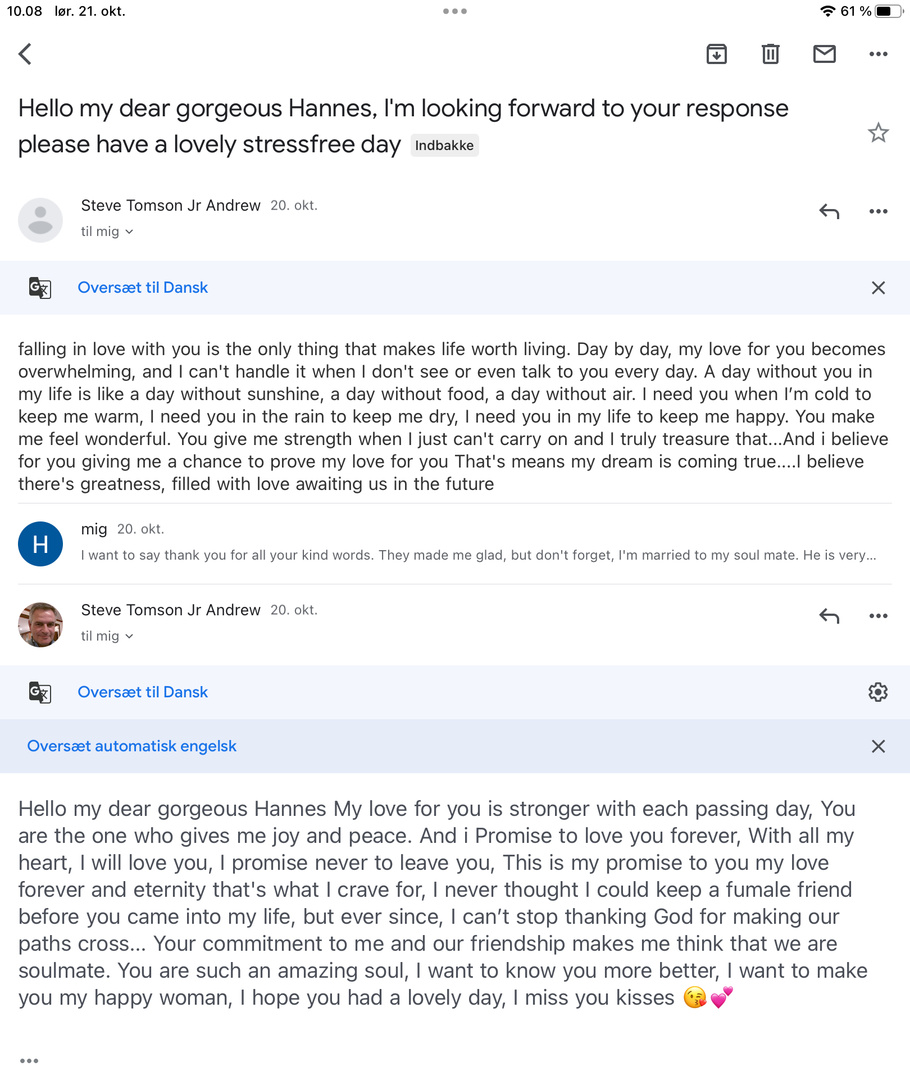Viewport: 910px width, 1080px height.
Task: Mark email as unread envelope icon
Action: click(x=824, y=54)
